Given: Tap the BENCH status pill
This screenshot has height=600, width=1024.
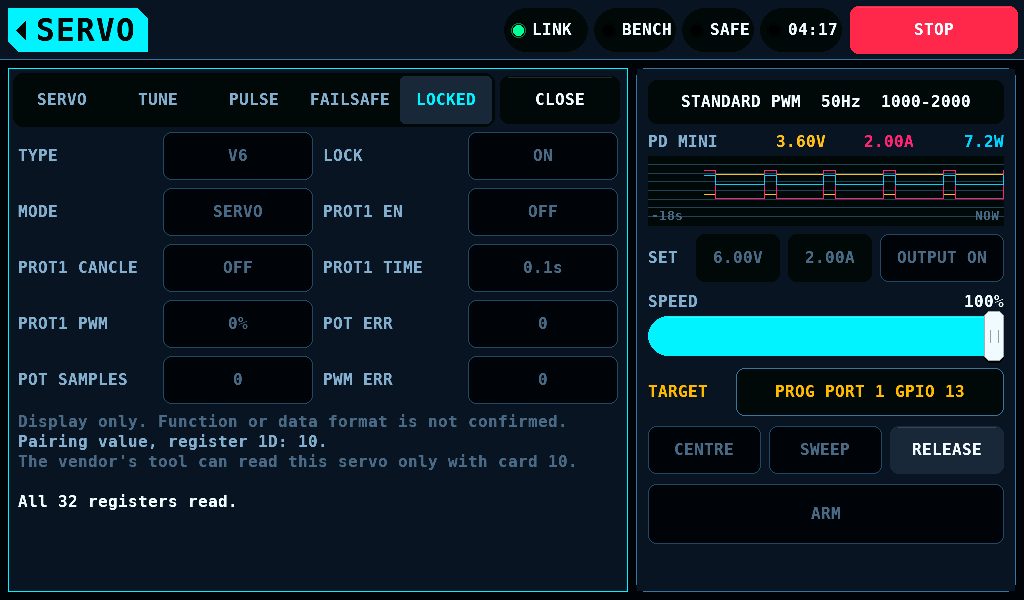Looking at the screenshot, I should click(x=635, y=30).
